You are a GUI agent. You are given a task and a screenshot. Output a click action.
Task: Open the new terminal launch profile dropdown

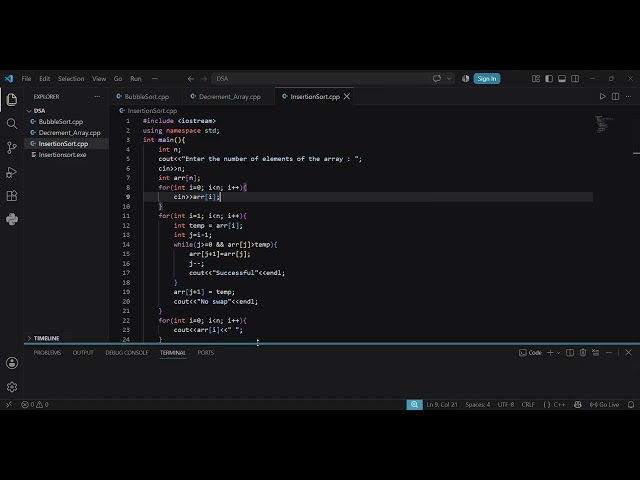point(558,353)
